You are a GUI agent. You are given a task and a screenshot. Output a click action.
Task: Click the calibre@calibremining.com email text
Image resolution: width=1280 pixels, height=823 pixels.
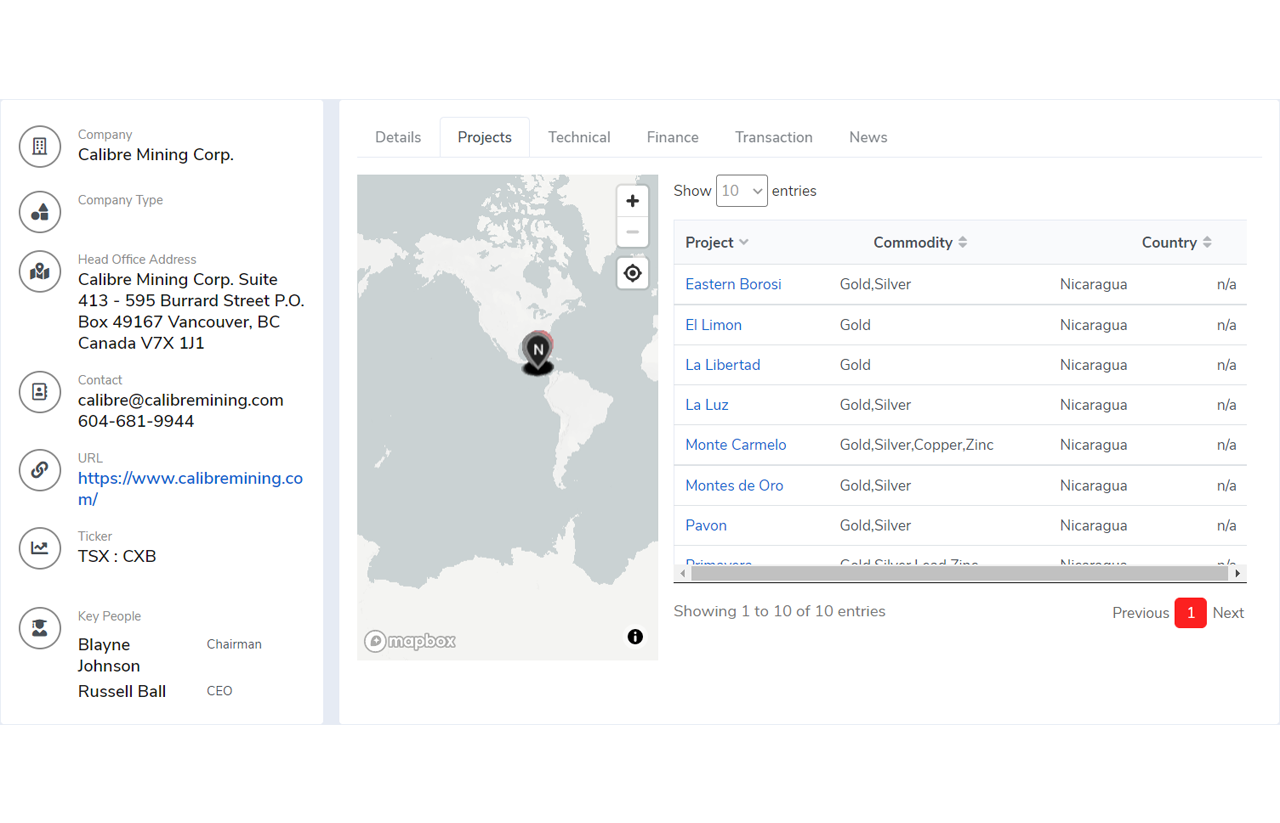coord(181,400)
